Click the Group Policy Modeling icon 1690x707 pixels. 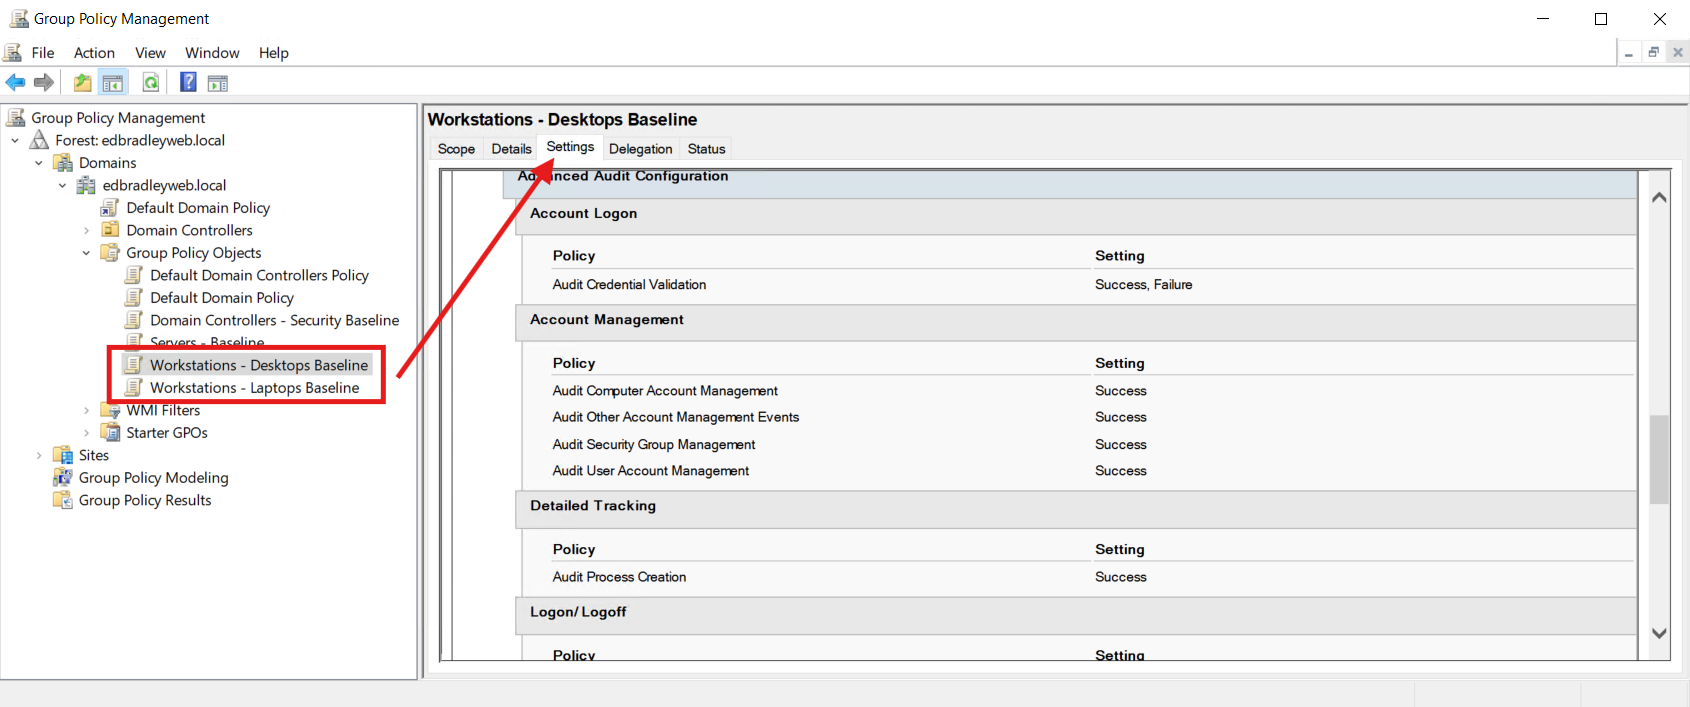(63, 478)
